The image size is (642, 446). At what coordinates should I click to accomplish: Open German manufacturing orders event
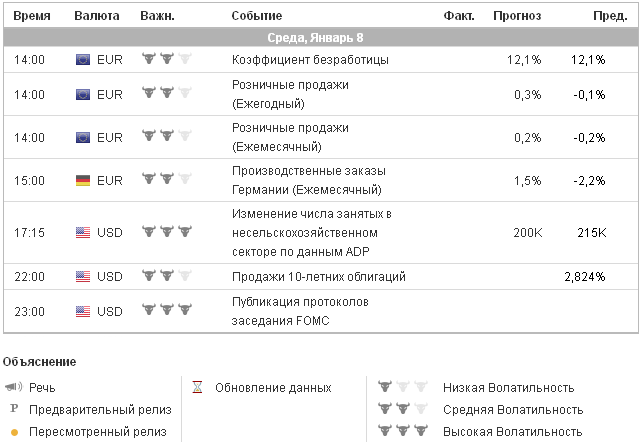click(307, 180)
